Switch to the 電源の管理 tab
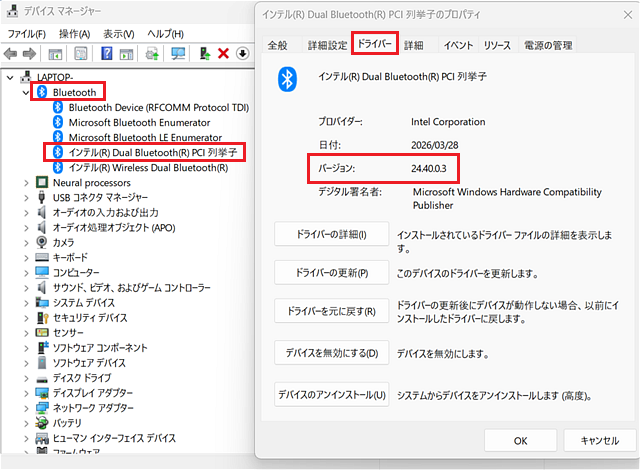This screenshot has height=470, width=640. point(548,45)
